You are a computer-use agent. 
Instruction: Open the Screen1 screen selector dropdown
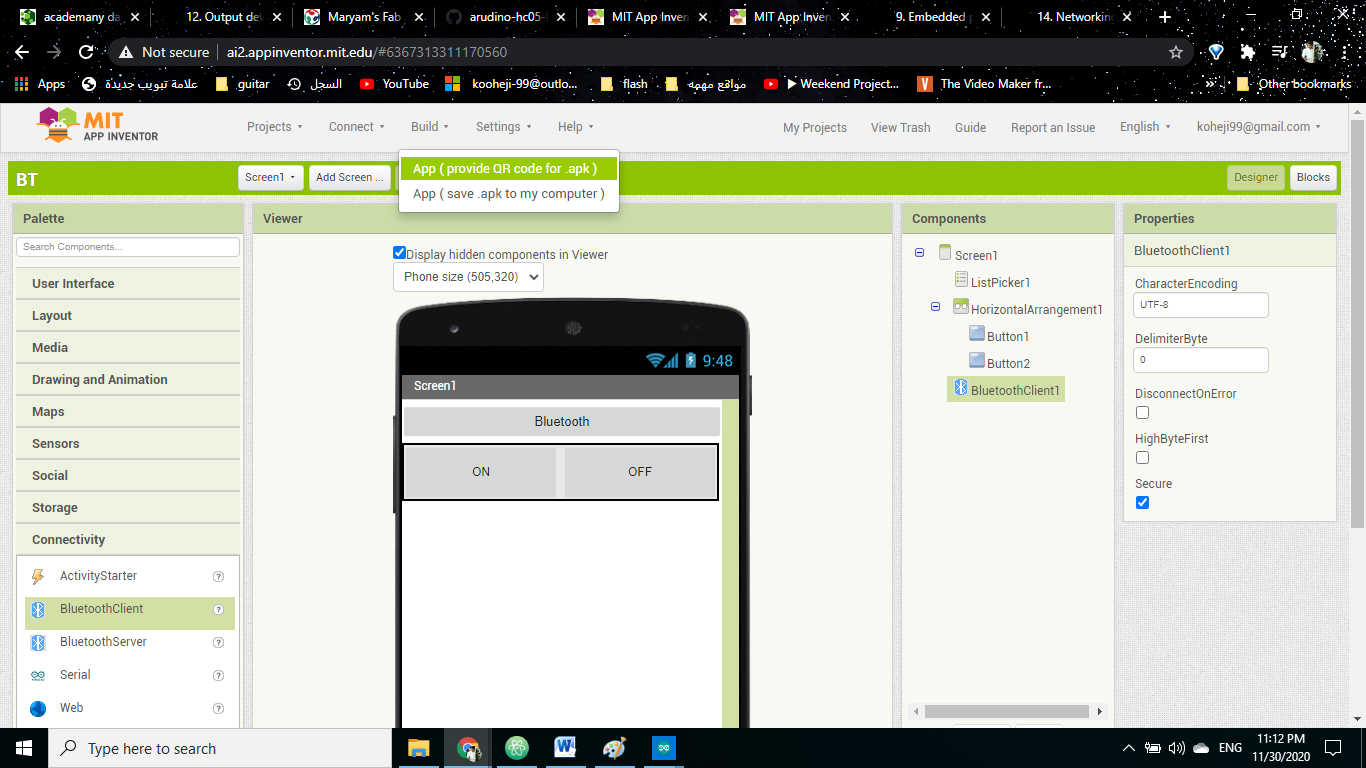(270, 177)
